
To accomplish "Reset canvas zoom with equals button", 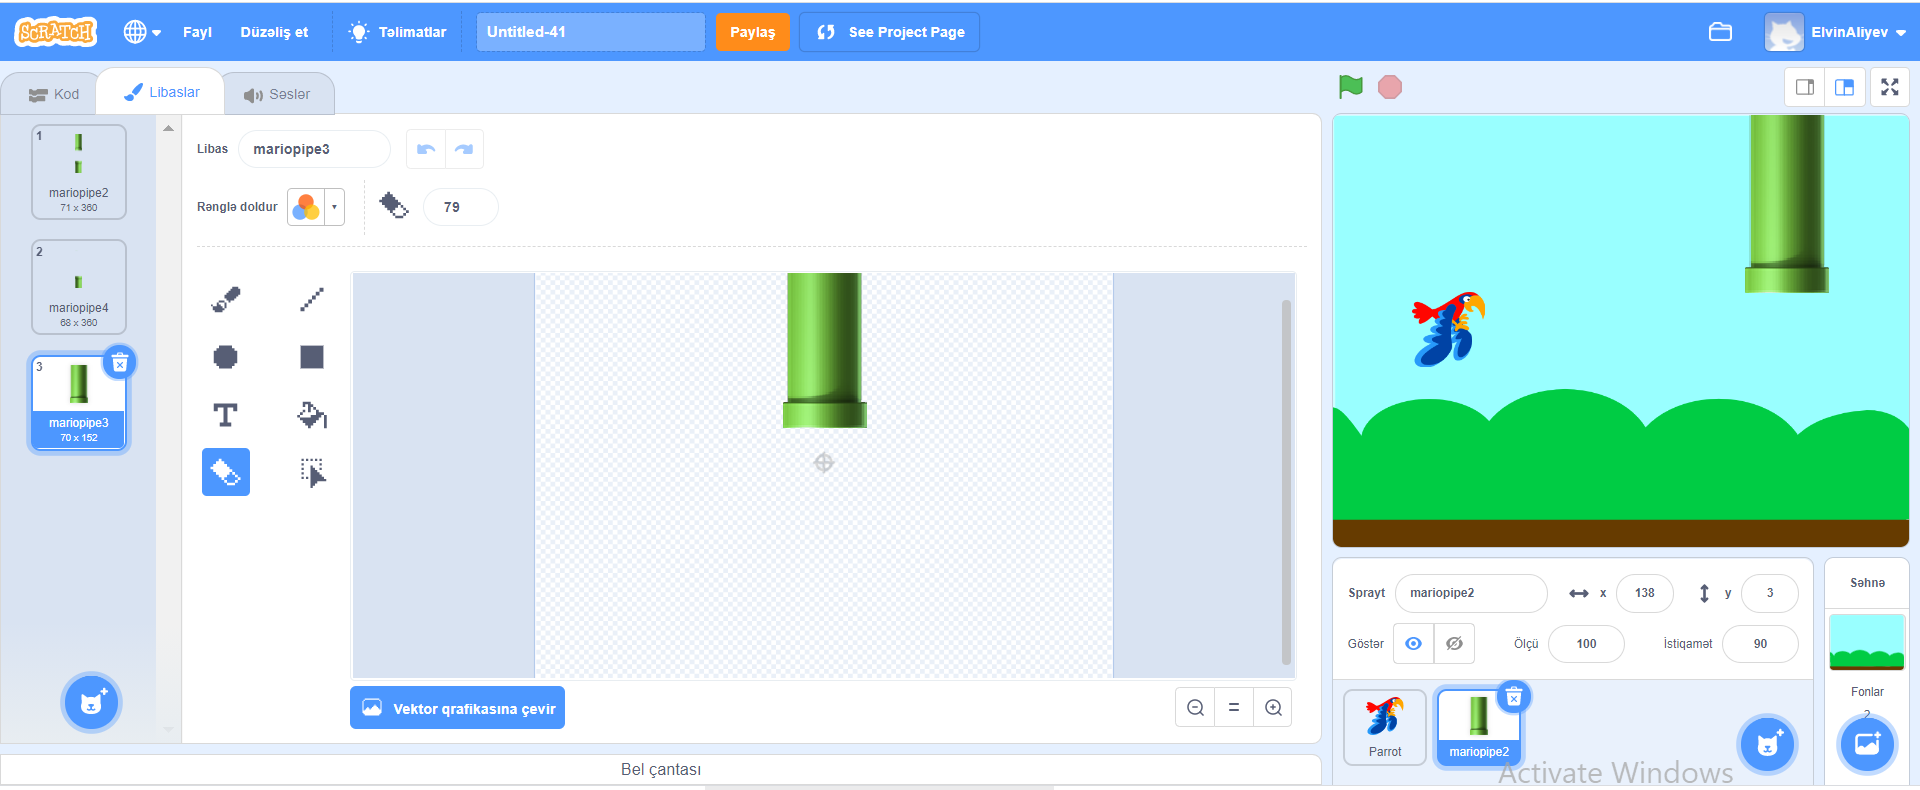I will 1234,708.
